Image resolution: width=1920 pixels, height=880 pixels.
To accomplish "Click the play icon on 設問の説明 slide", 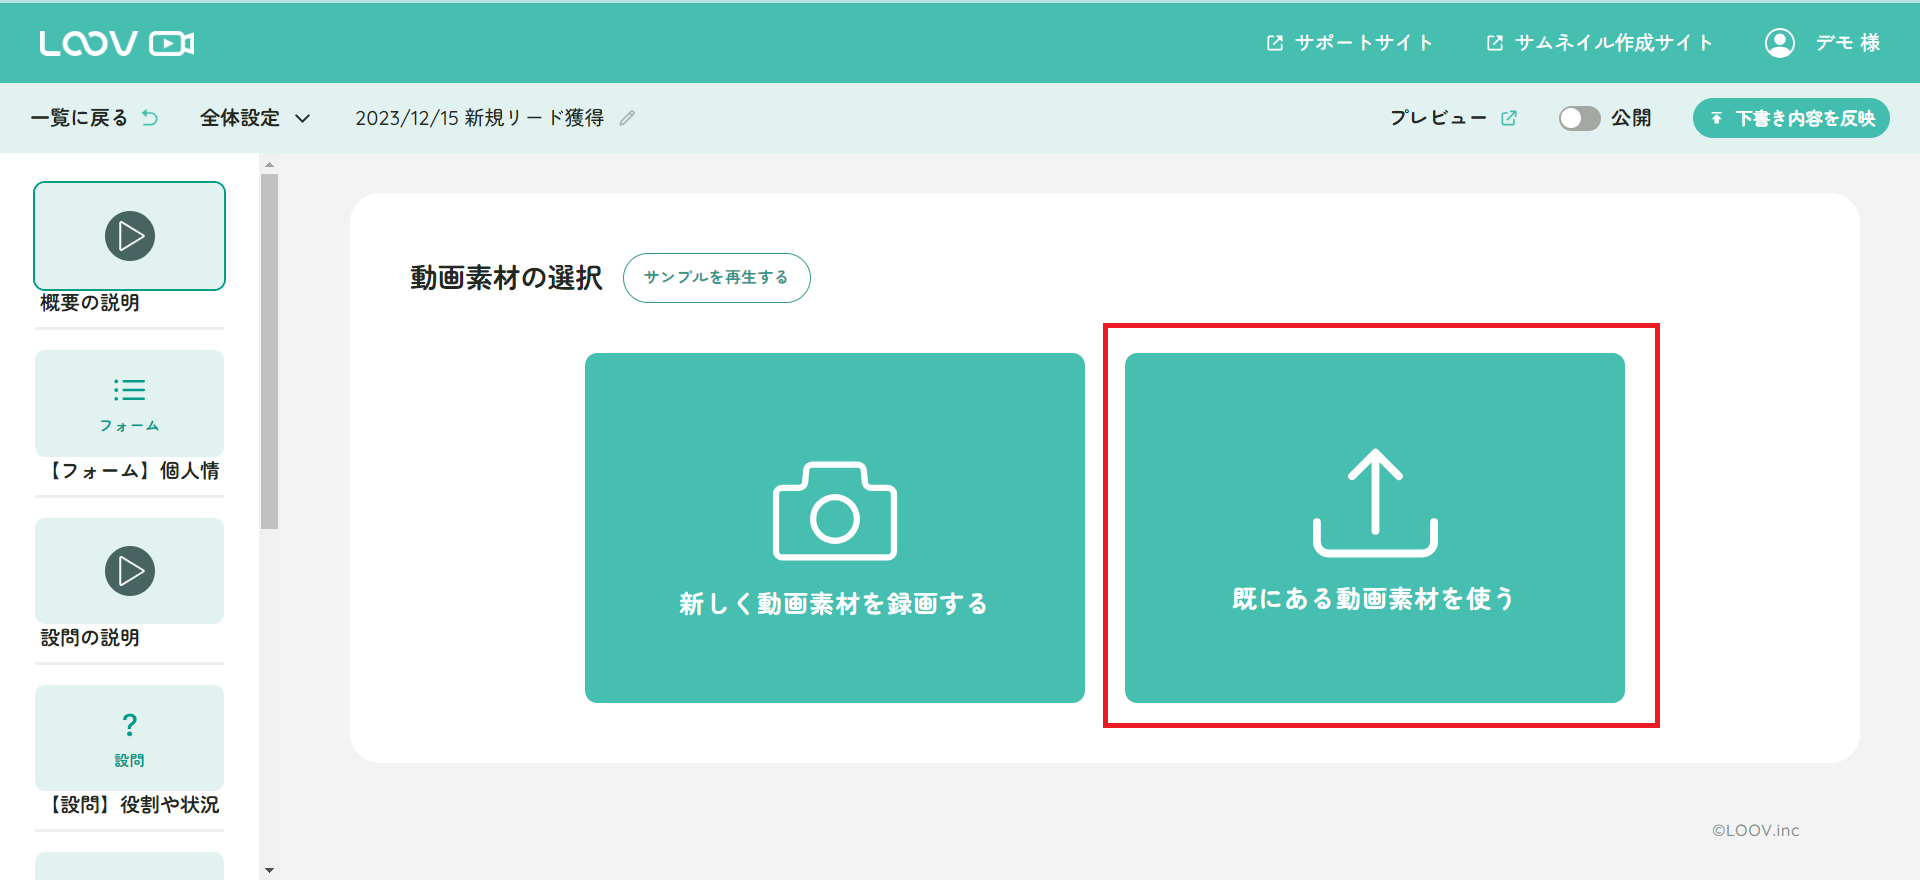I will 130,571.
